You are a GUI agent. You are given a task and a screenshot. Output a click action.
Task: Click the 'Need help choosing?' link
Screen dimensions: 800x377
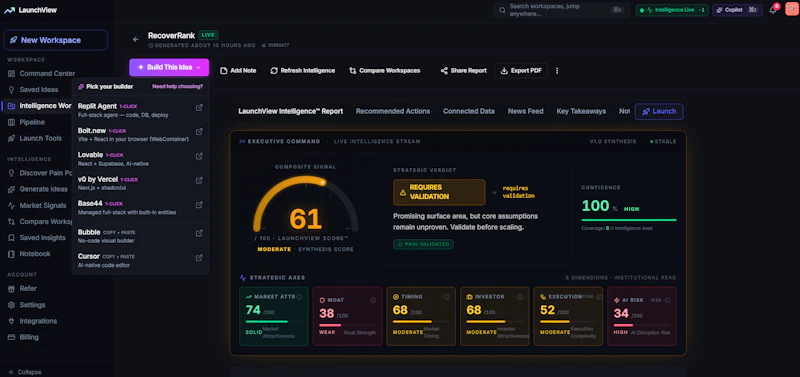click(x=177, y=86)
